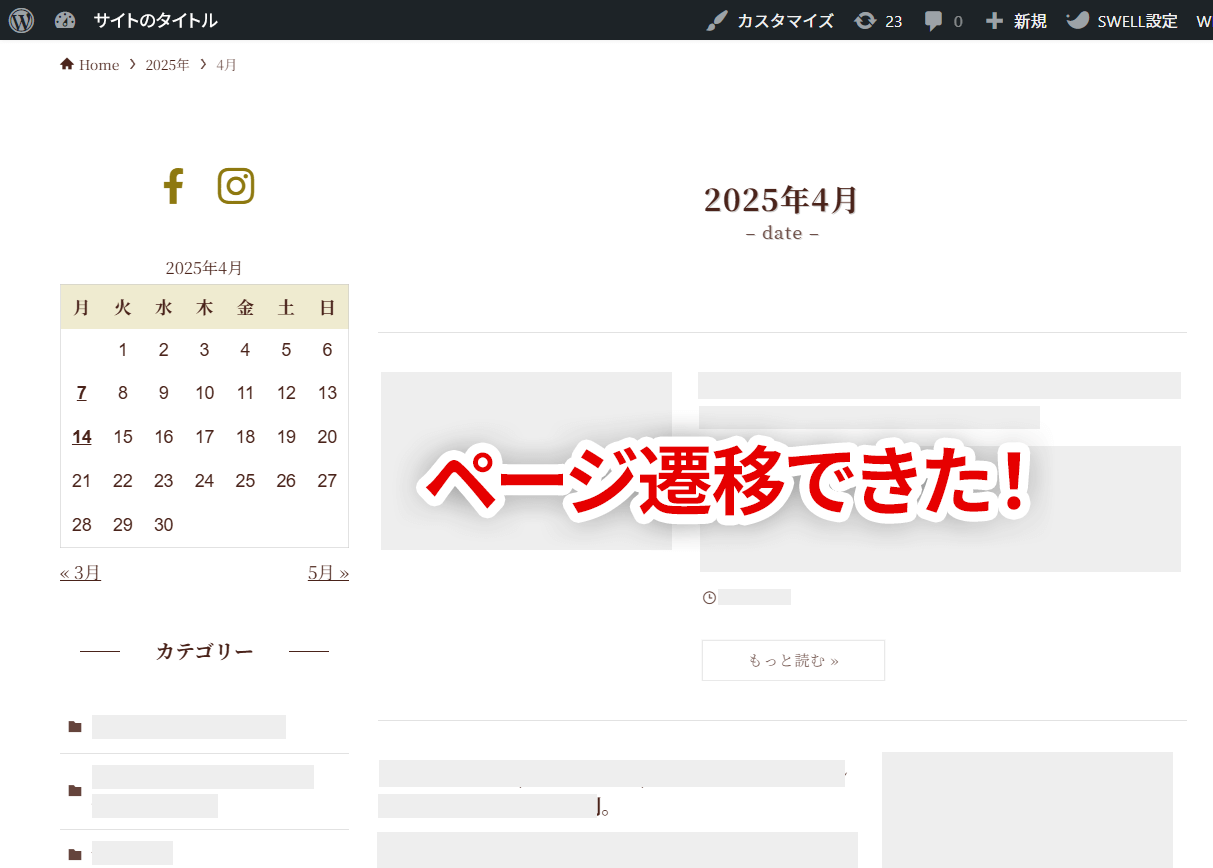1213x868 pixels.
Task: Select calendar date 7
Action: tap(82, 393)
